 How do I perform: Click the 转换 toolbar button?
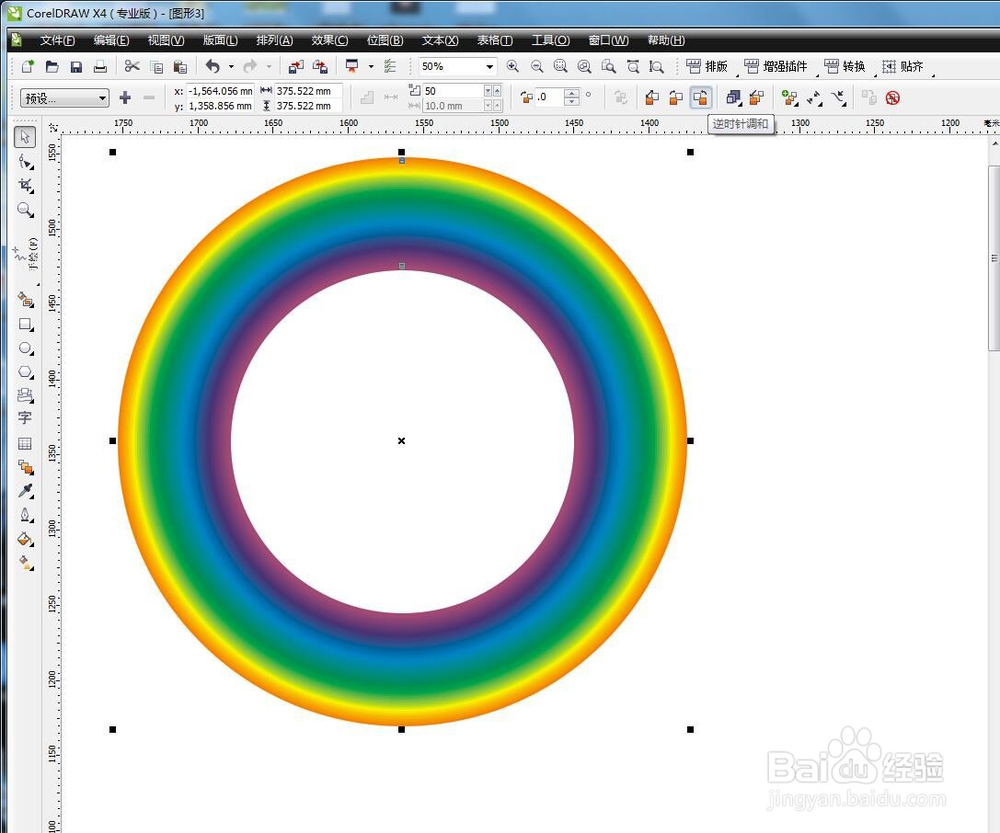(x=845, y=66)
